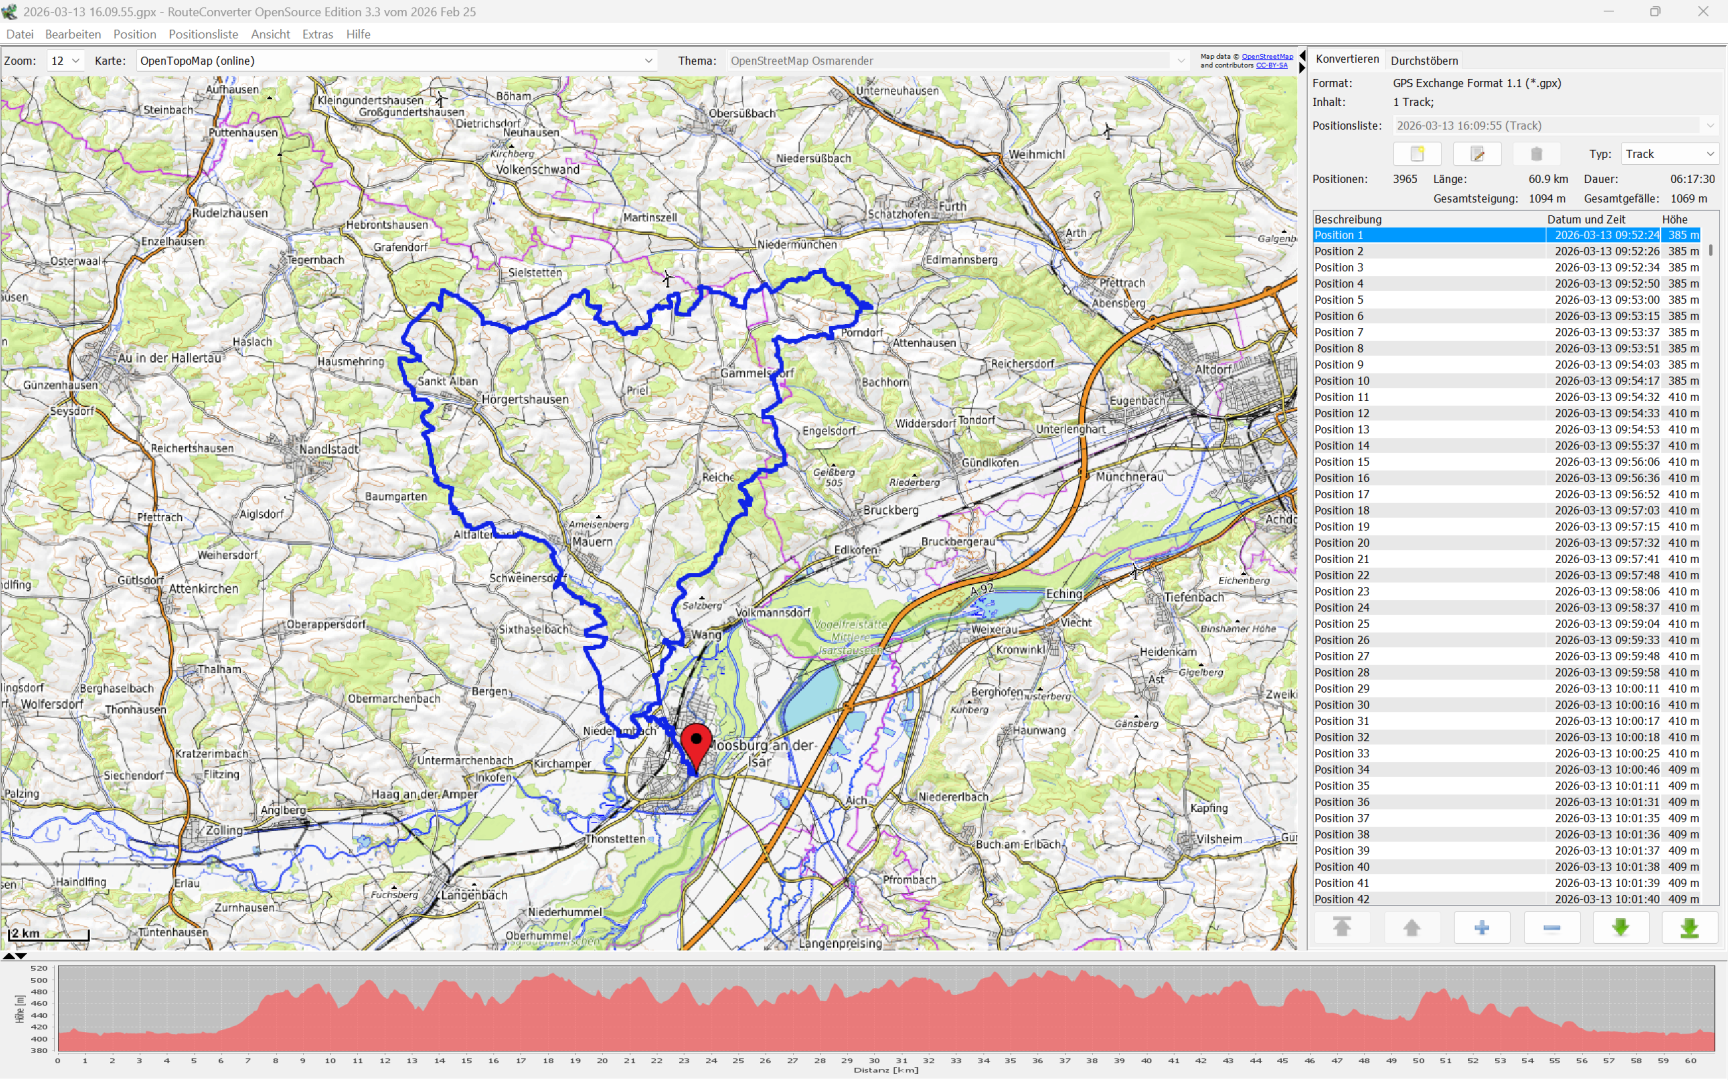Collapse elevation profile with down arrow

click(x=21, y=956)
